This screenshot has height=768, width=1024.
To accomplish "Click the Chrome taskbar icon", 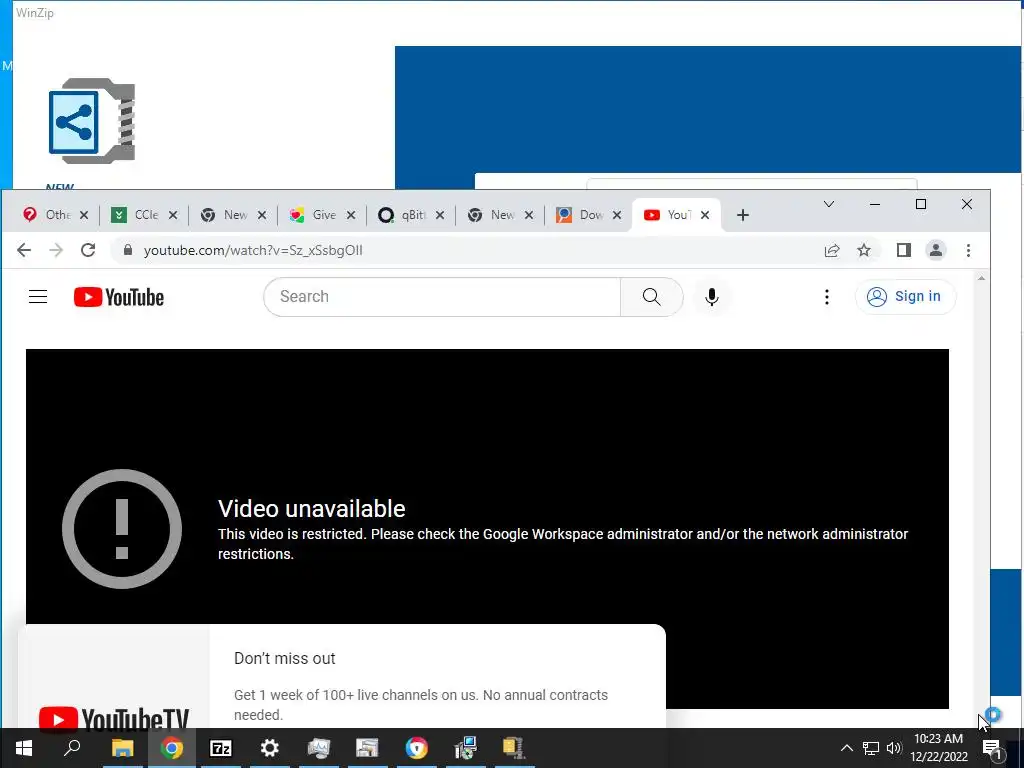I will (172, 748).
